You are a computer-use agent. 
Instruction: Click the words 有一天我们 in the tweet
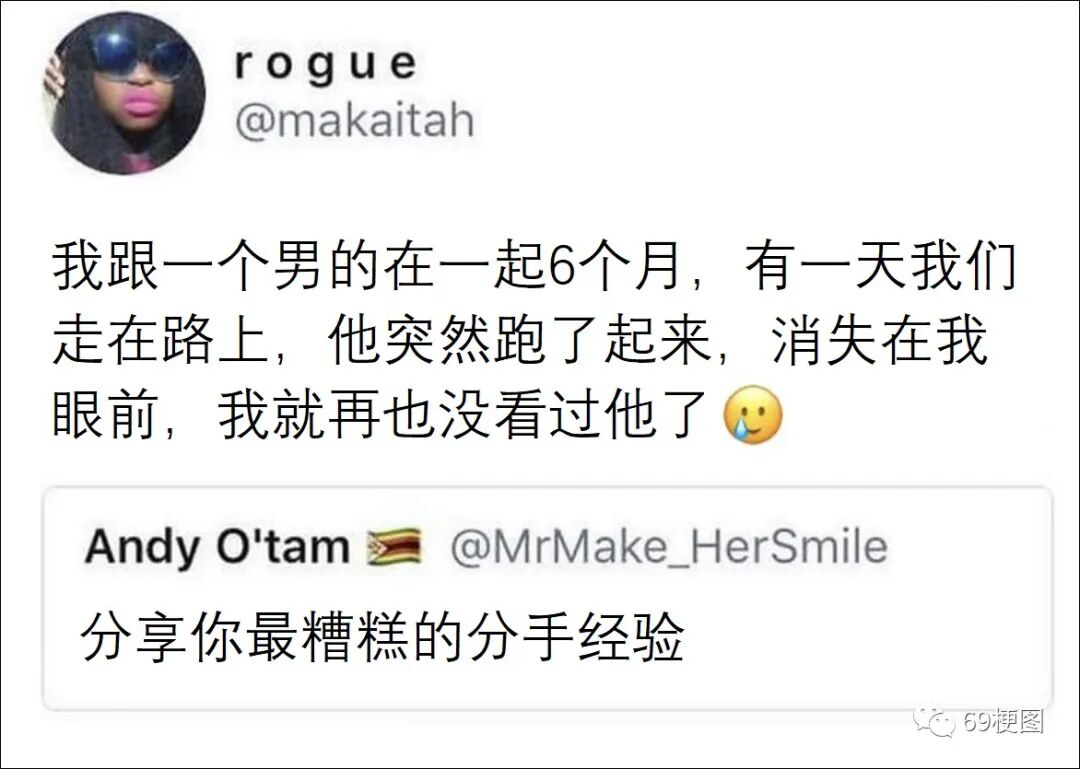pyautogui.click(x=880, y=267)
